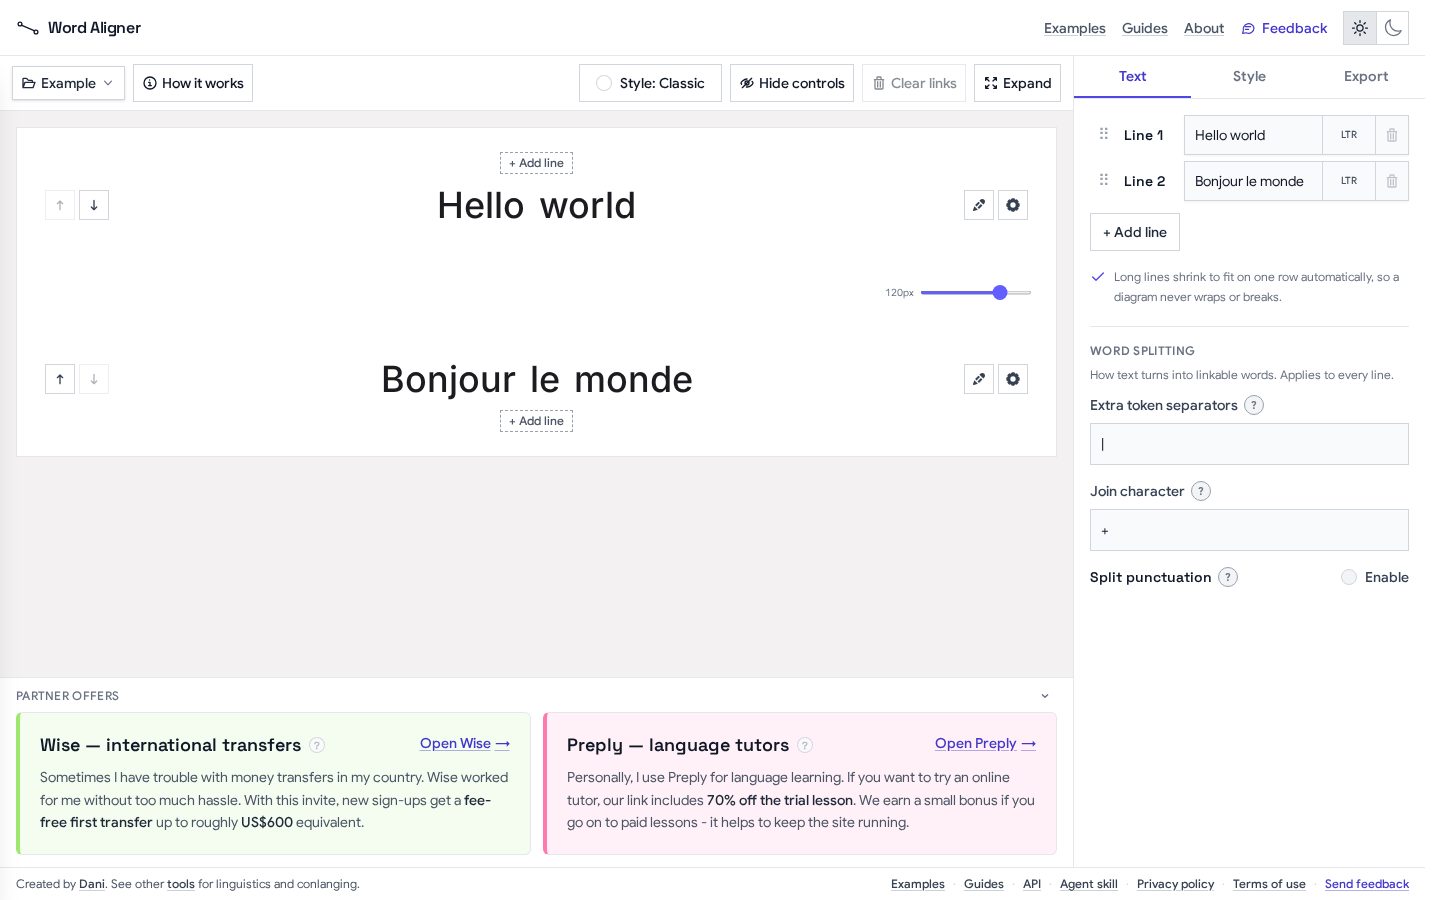
Task: Open Agent skill link
Action: click(x=1089, y=884)
